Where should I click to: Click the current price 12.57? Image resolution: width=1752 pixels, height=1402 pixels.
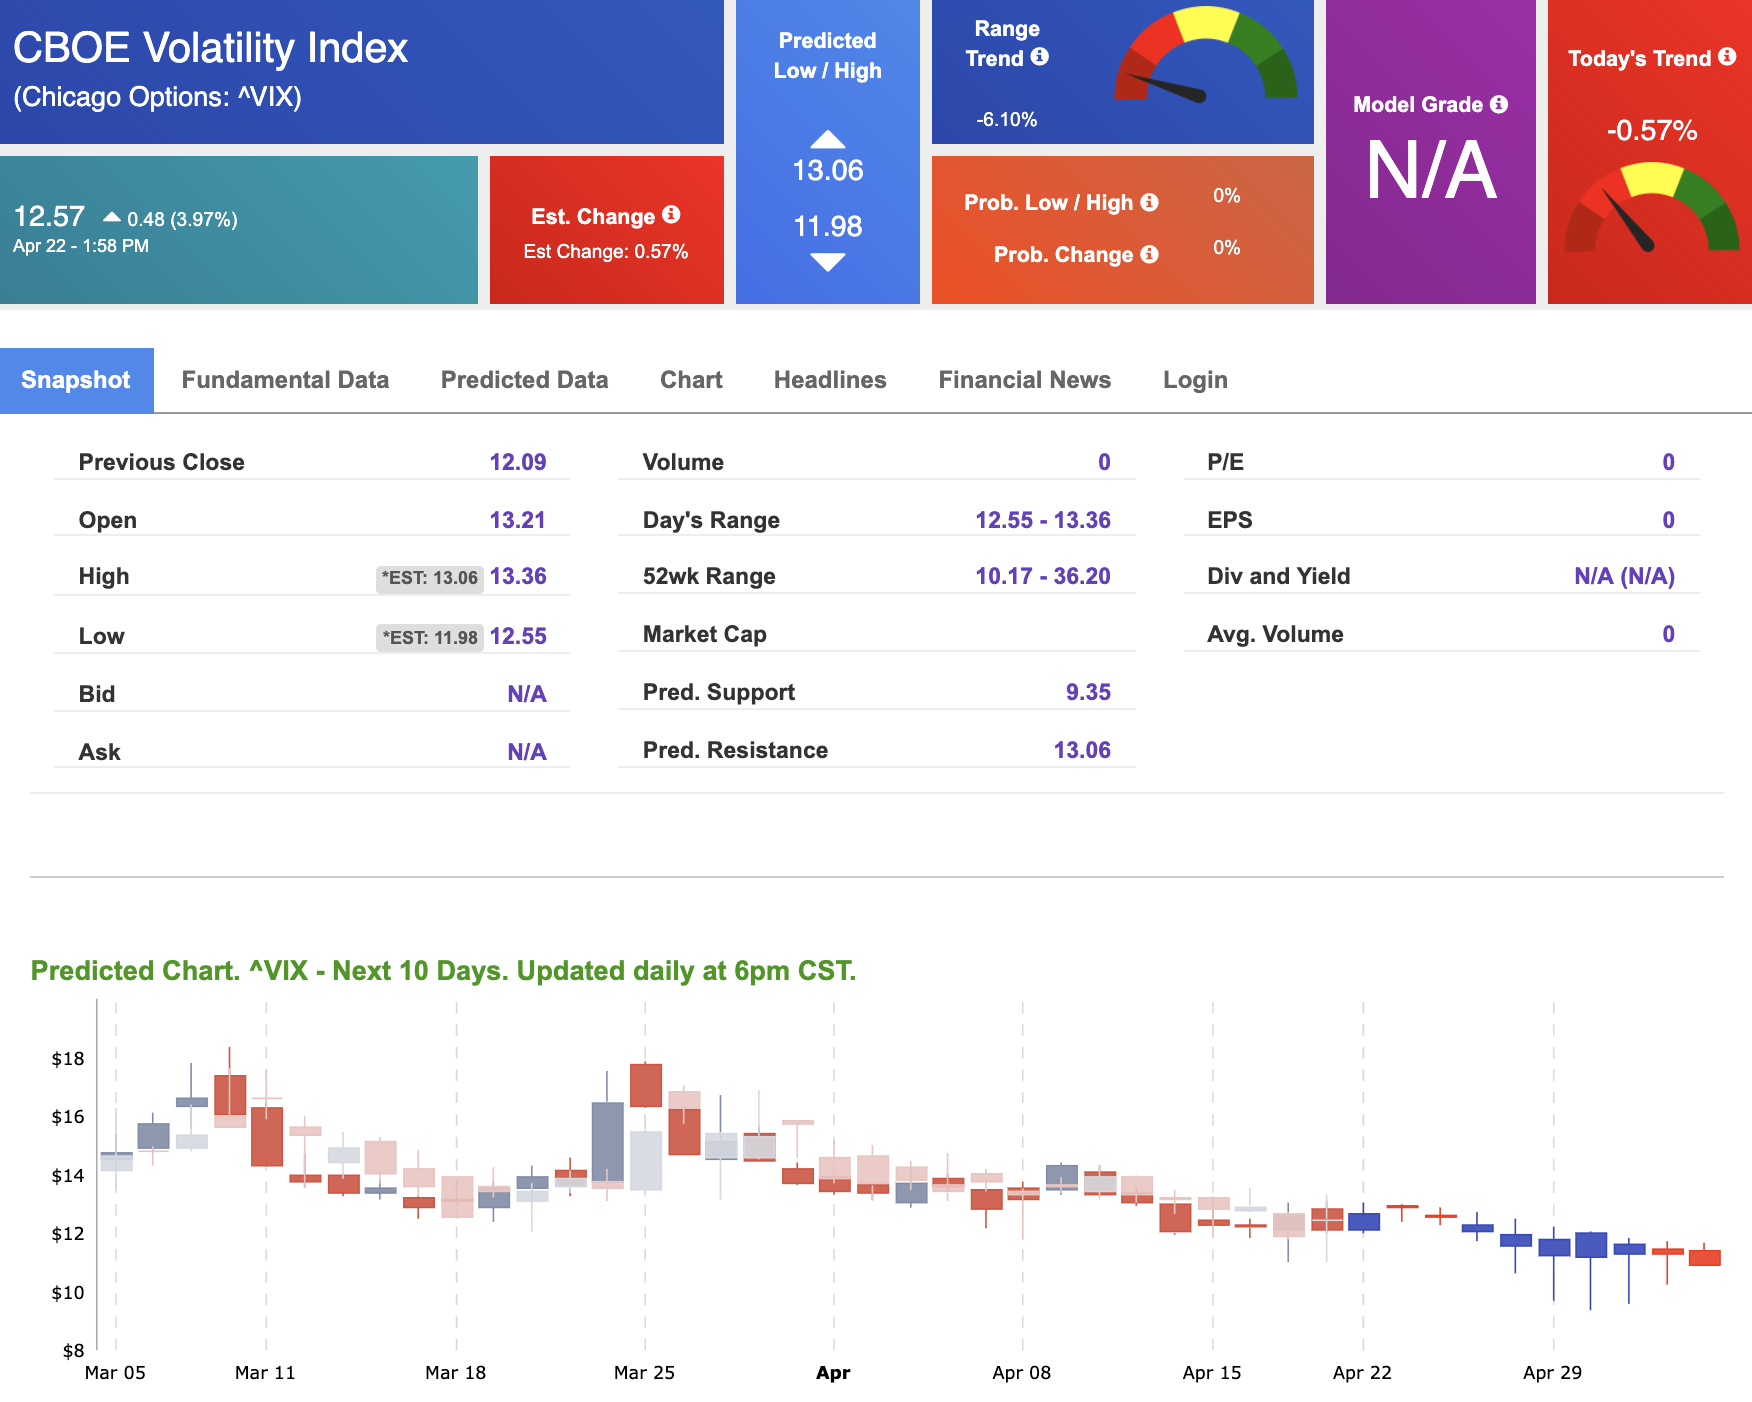[x=49, y=216]
